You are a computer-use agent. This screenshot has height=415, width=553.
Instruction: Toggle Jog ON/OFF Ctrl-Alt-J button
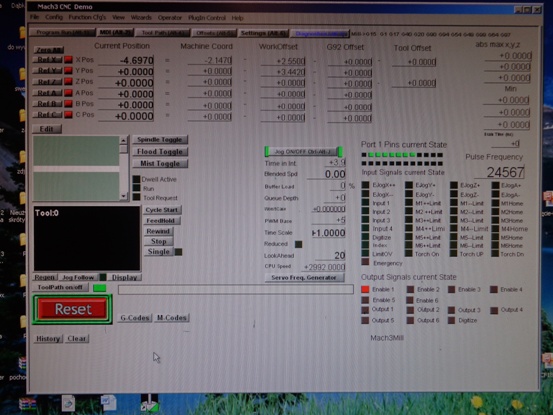click(303, 152)
